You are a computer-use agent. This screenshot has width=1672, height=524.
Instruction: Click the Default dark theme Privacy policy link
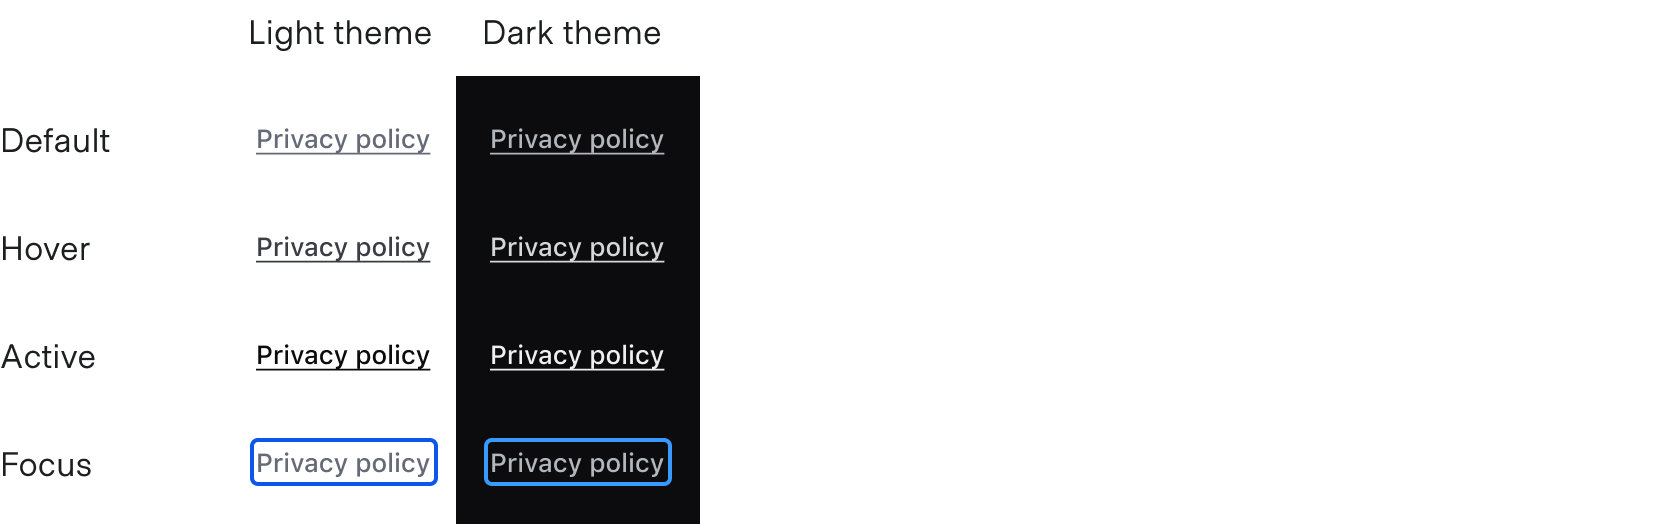coord(577,139)
